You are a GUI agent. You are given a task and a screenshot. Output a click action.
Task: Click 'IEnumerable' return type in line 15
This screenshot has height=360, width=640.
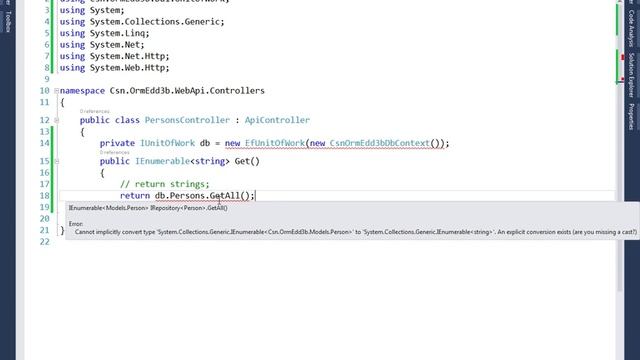click(162, 161)
